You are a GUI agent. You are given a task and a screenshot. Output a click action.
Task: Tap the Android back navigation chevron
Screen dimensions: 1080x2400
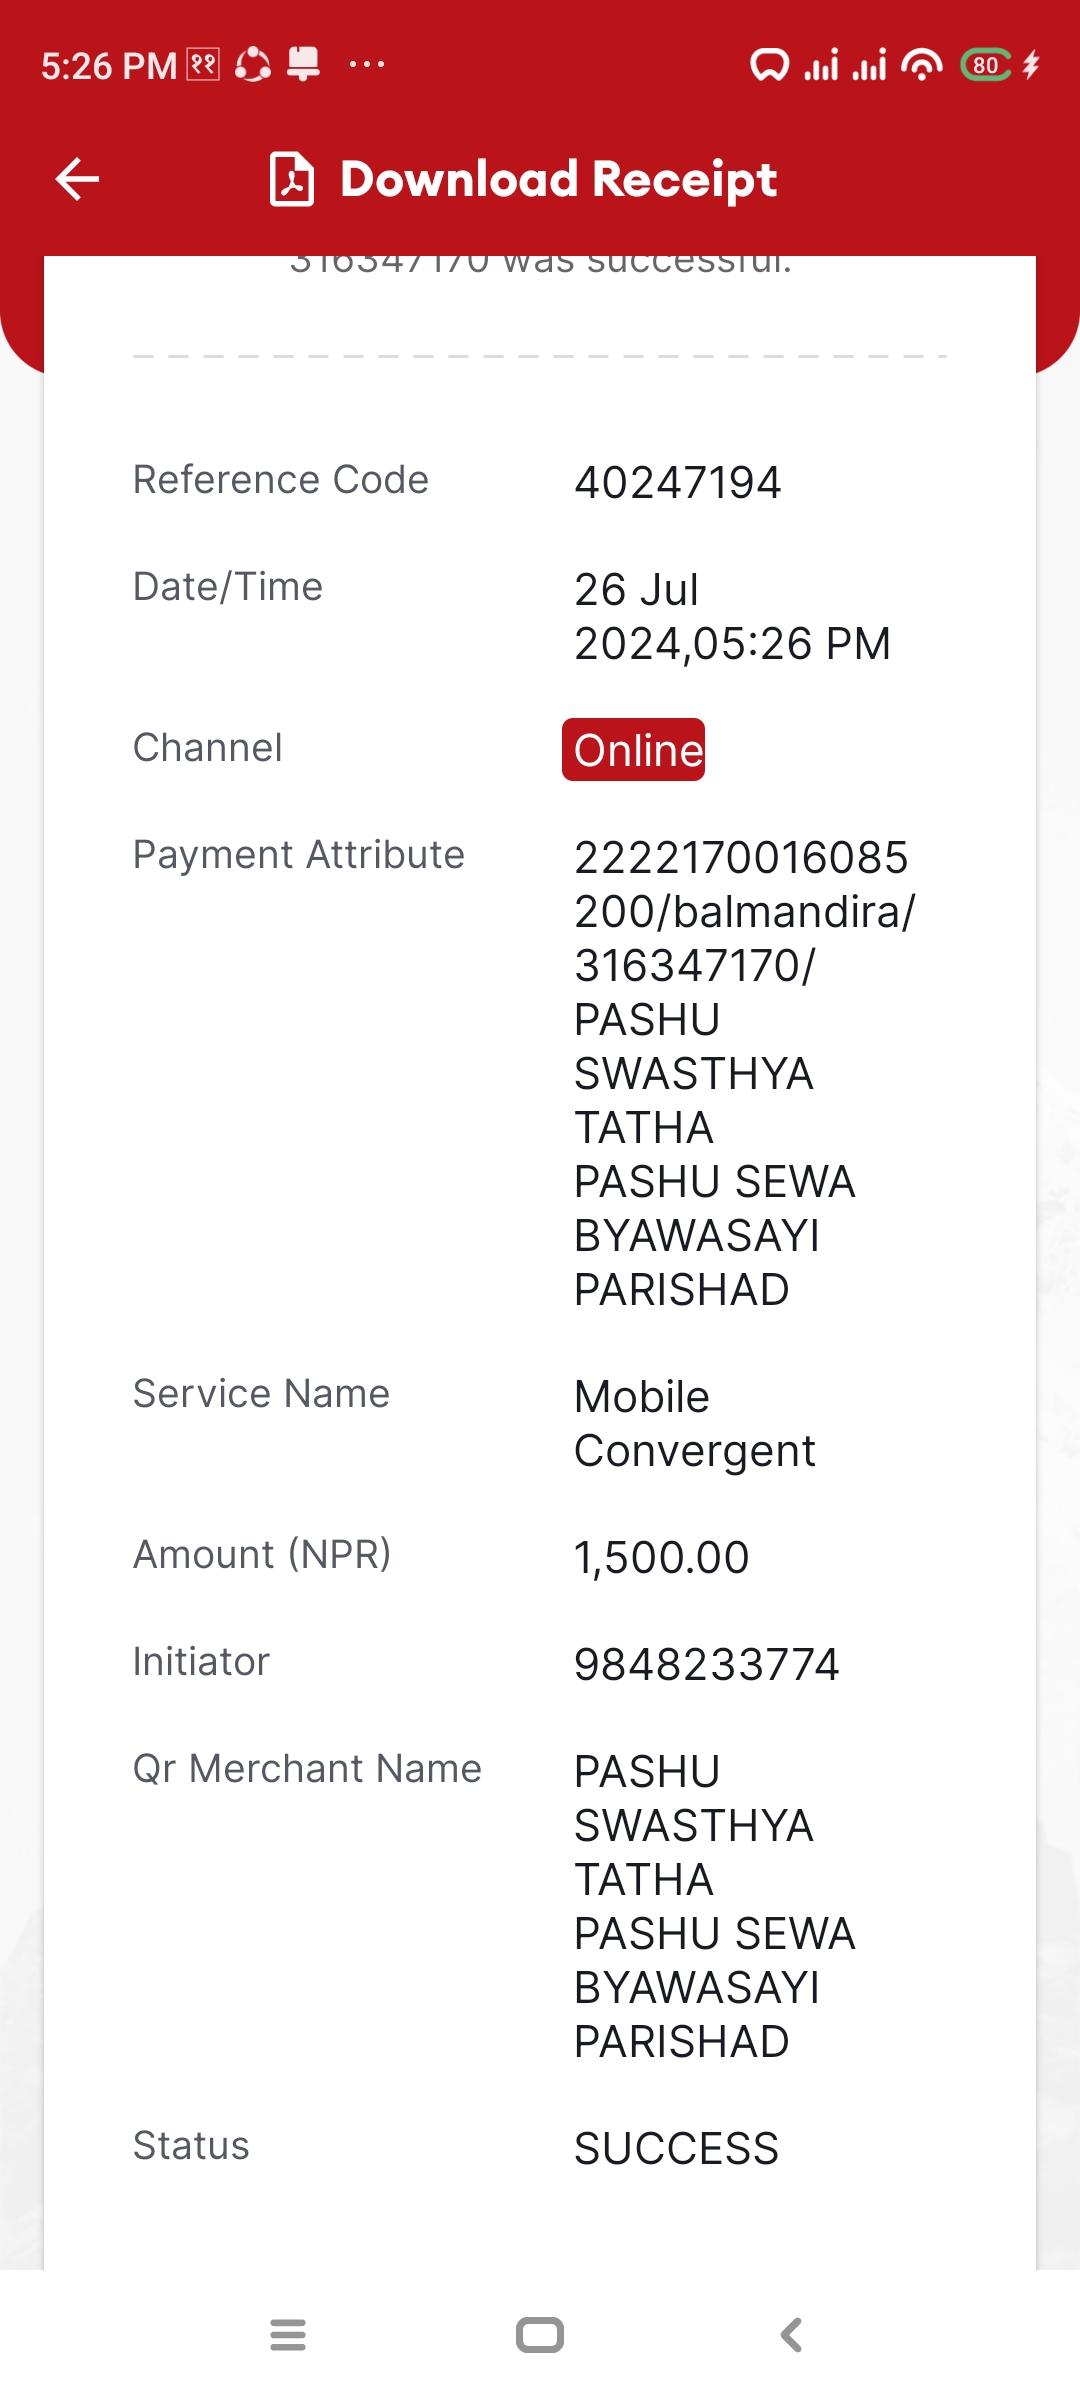[x=791, y=2335]
